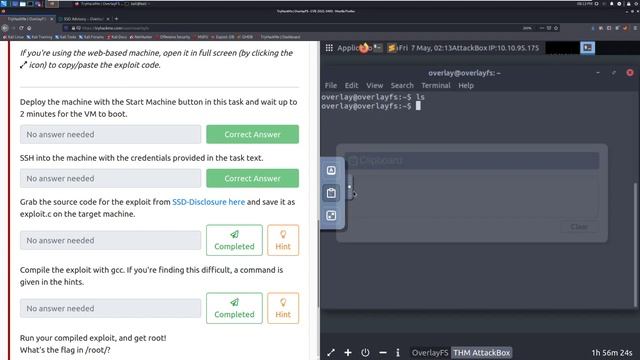Screen dimensions: 640x360
Task: Click the terminal vertical scrollbar
Action: 635,245
